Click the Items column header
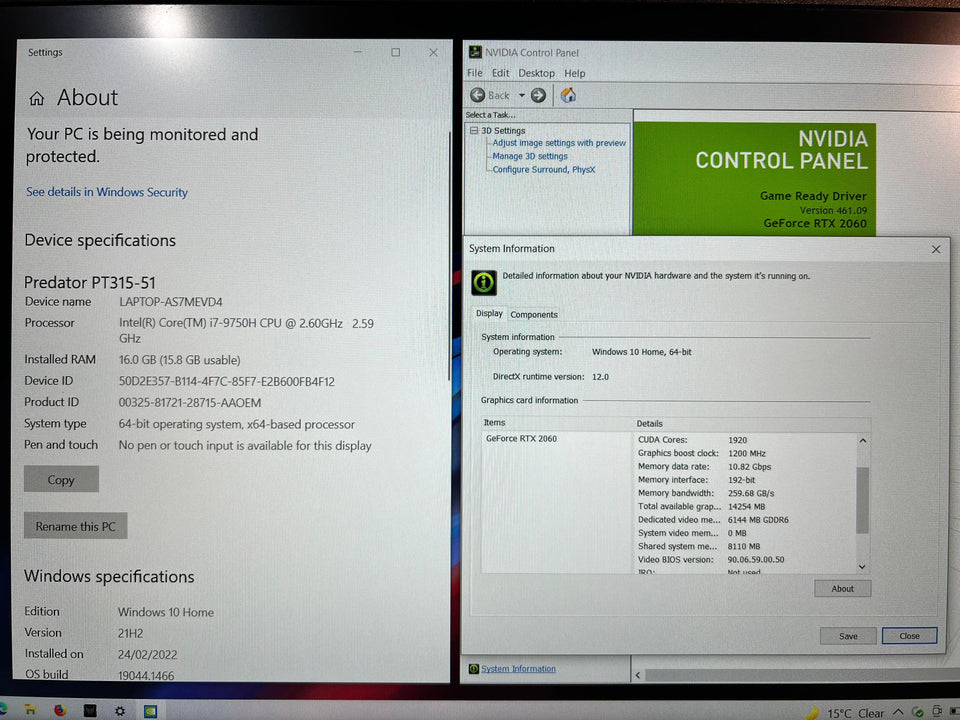This screenshot has width=960, height=720. [494, 422]
